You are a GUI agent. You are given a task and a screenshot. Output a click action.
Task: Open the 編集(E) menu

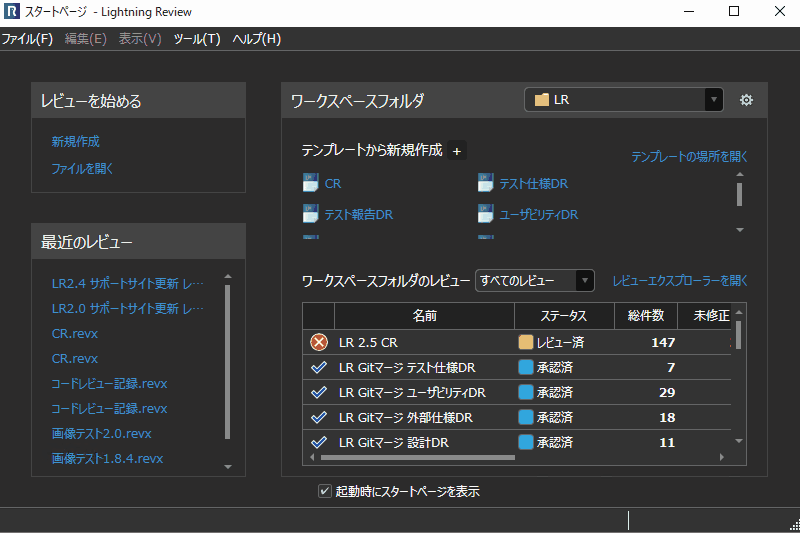[x=86, y=39]
